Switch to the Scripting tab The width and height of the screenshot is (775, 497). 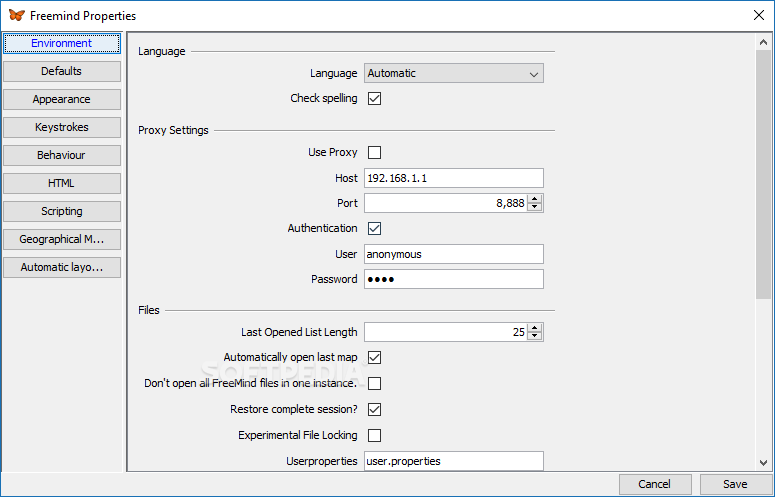point(62,211)
